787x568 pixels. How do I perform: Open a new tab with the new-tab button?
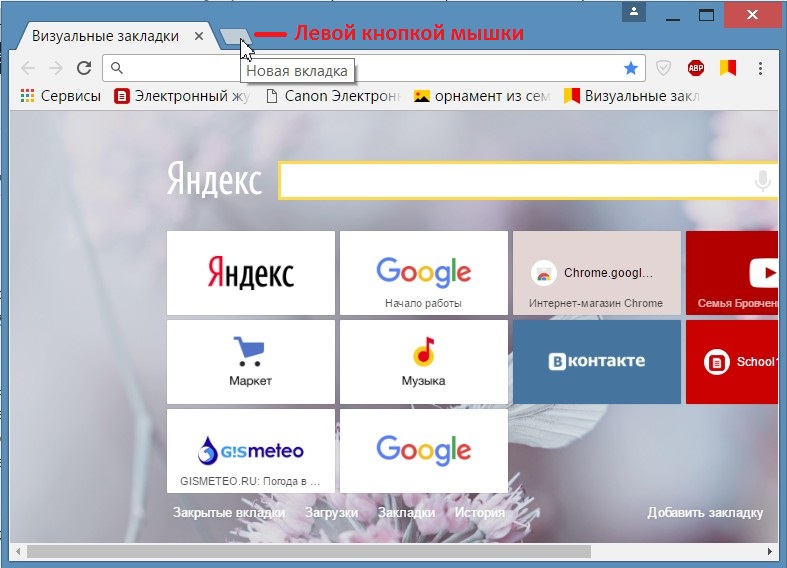coord(235,36)
